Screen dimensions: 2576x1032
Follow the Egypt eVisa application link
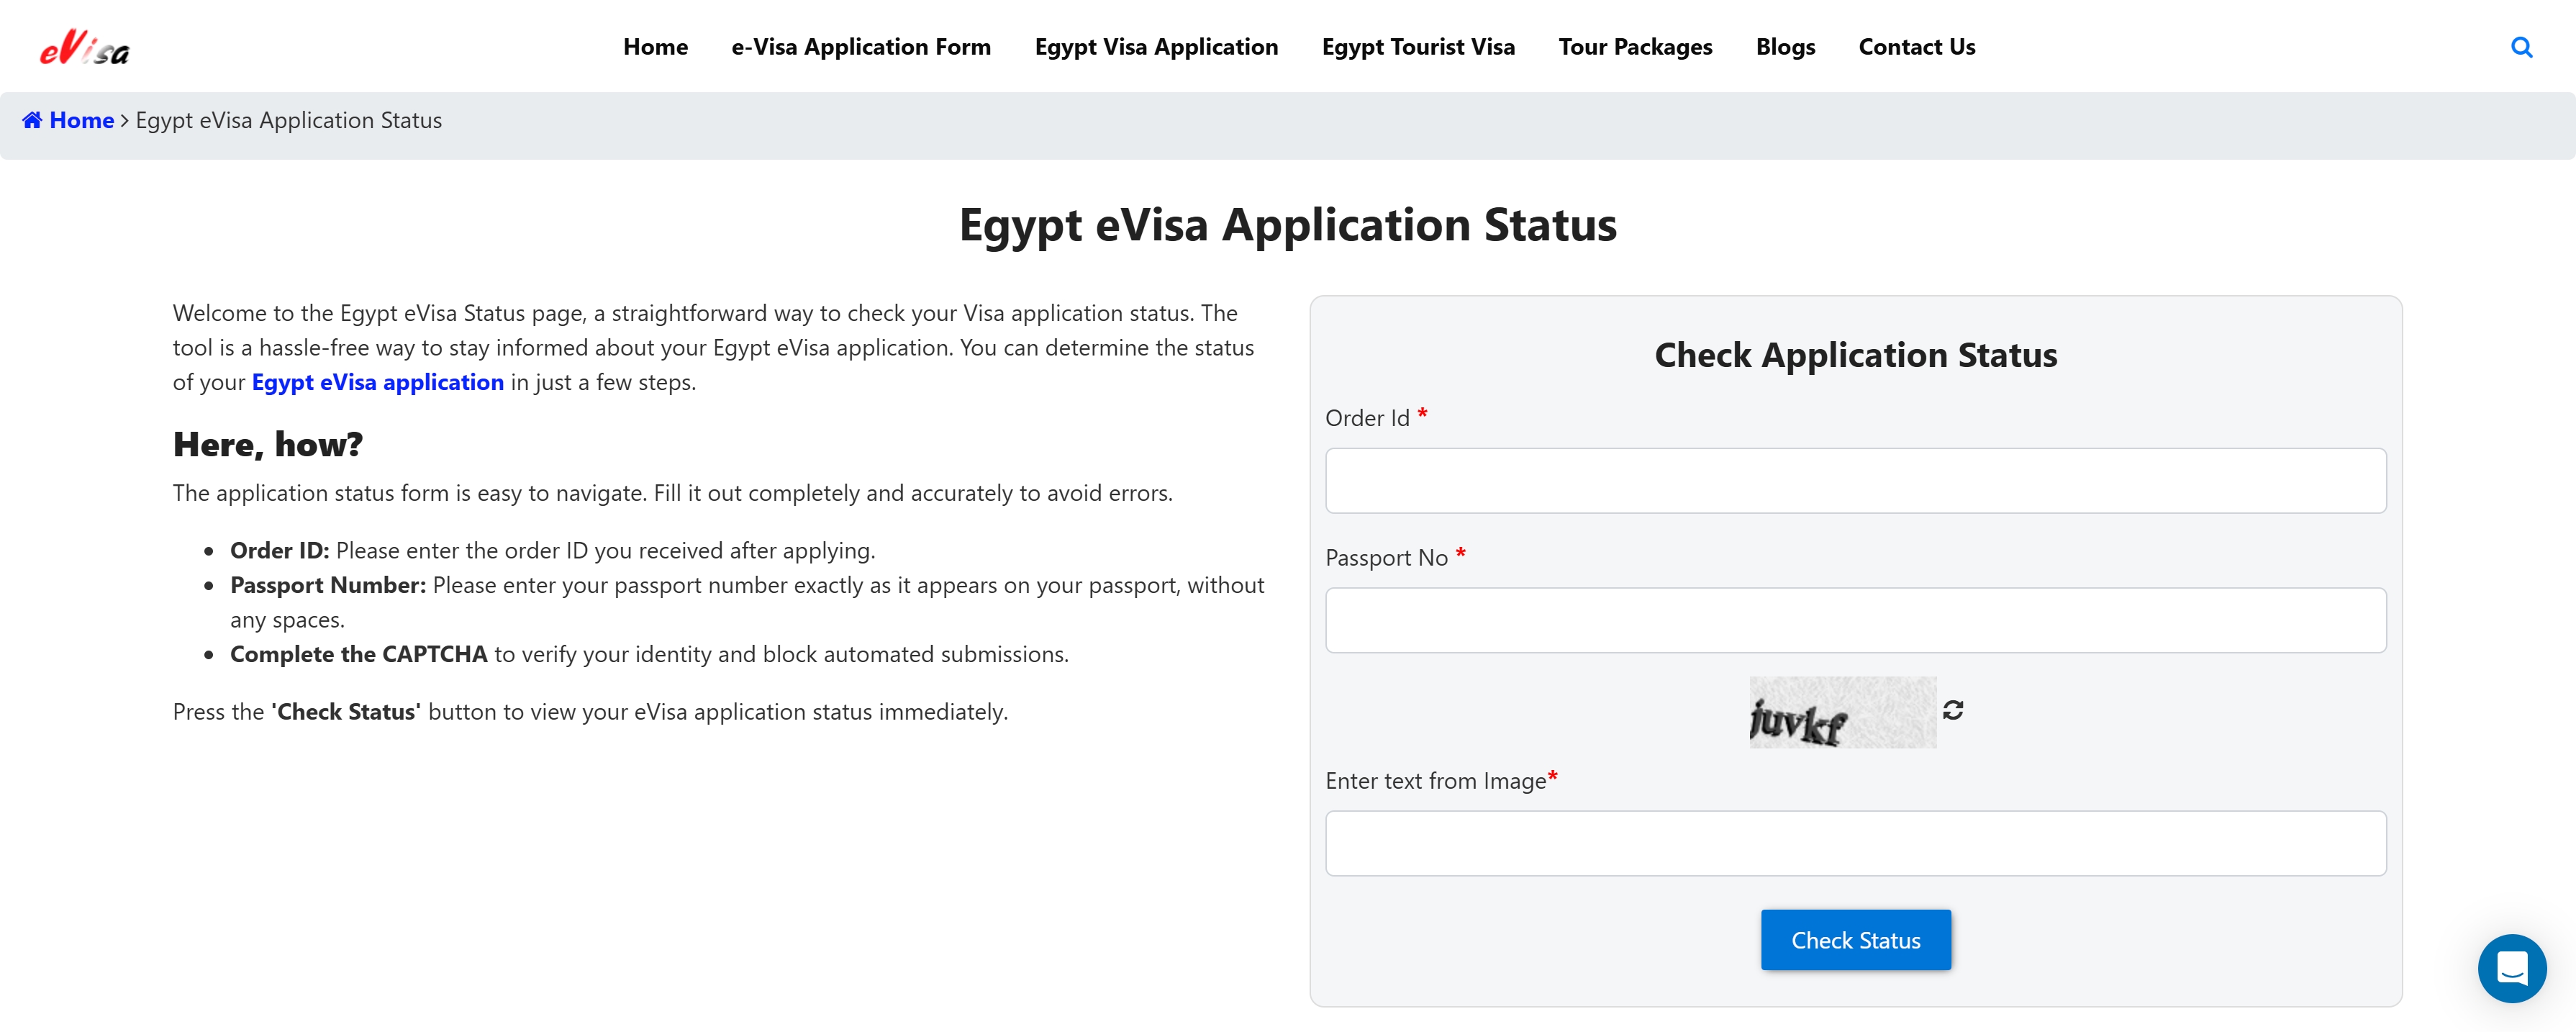tap(377, 382)
